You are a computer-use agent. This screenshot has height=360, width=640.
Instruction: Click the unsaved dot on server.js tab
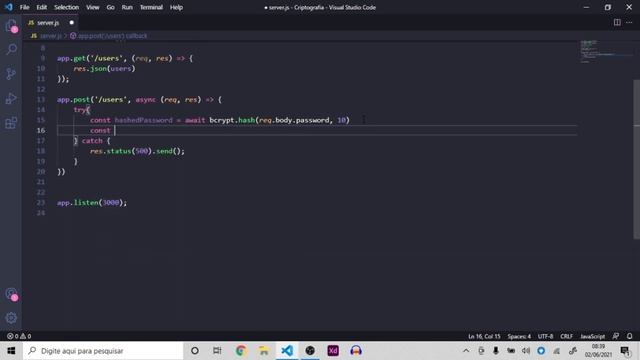point(72,23)
